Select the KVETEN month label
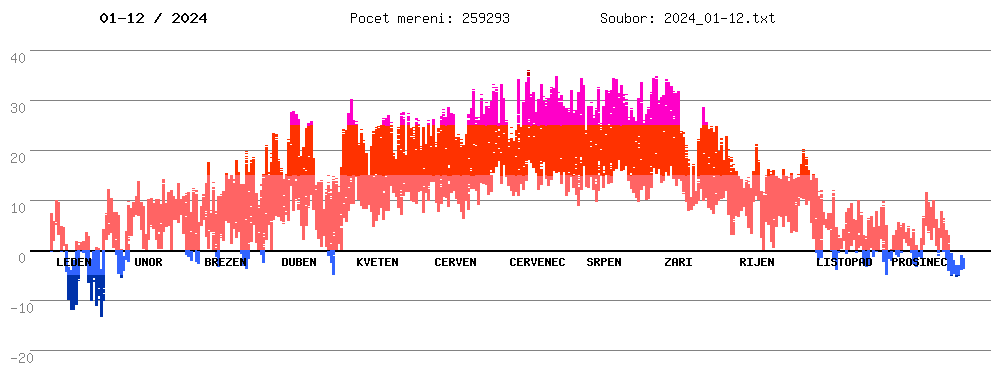Image resolution: width=1000 pixels, height=380 pixels. [x=378, y=262]
